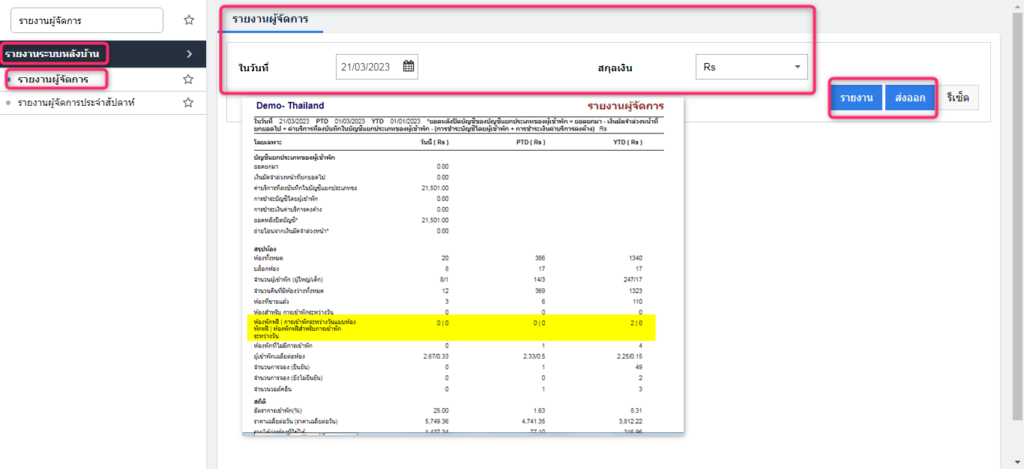Click the รีเซ็ต reset button

[957, 98]
